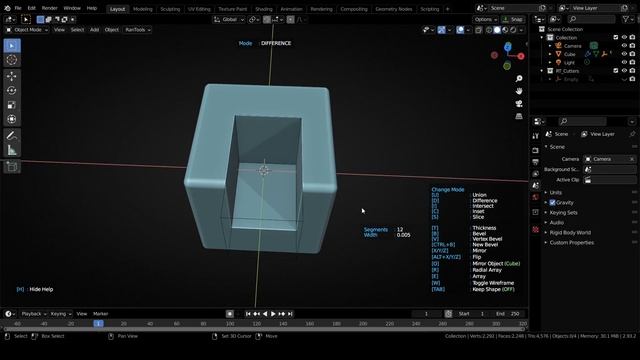
Task: Click the zoom magnifier viewport icon
Action: click(x=519, y=78)
